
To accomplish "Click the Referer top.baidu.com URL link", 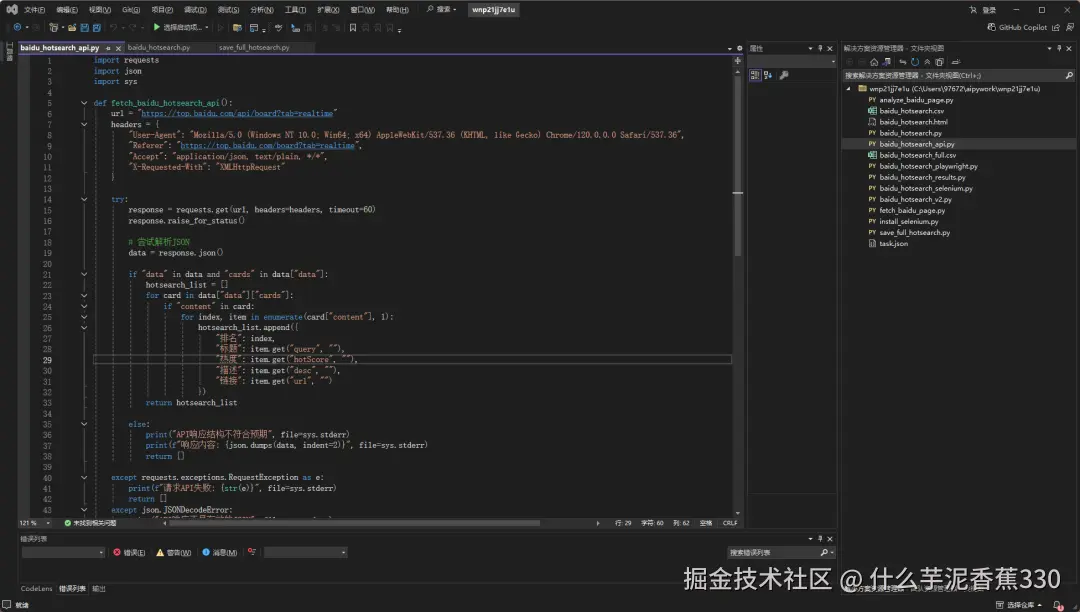I will click(267, 146).
